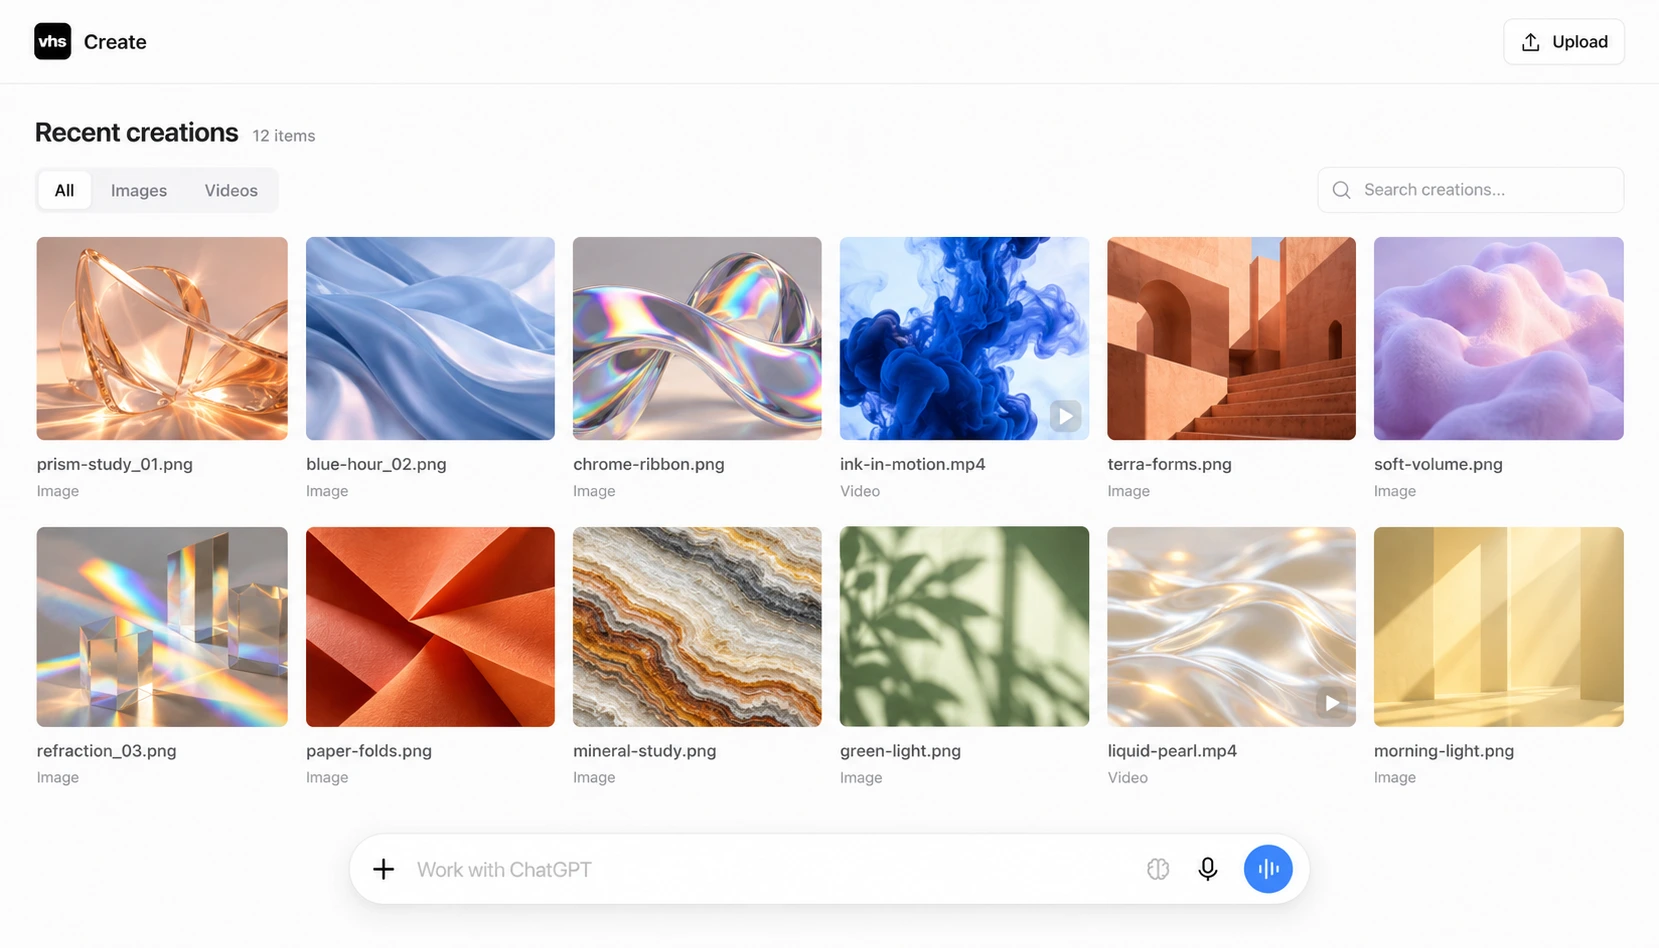Click the file name morning-light.png

click(x=1444, y=751)
